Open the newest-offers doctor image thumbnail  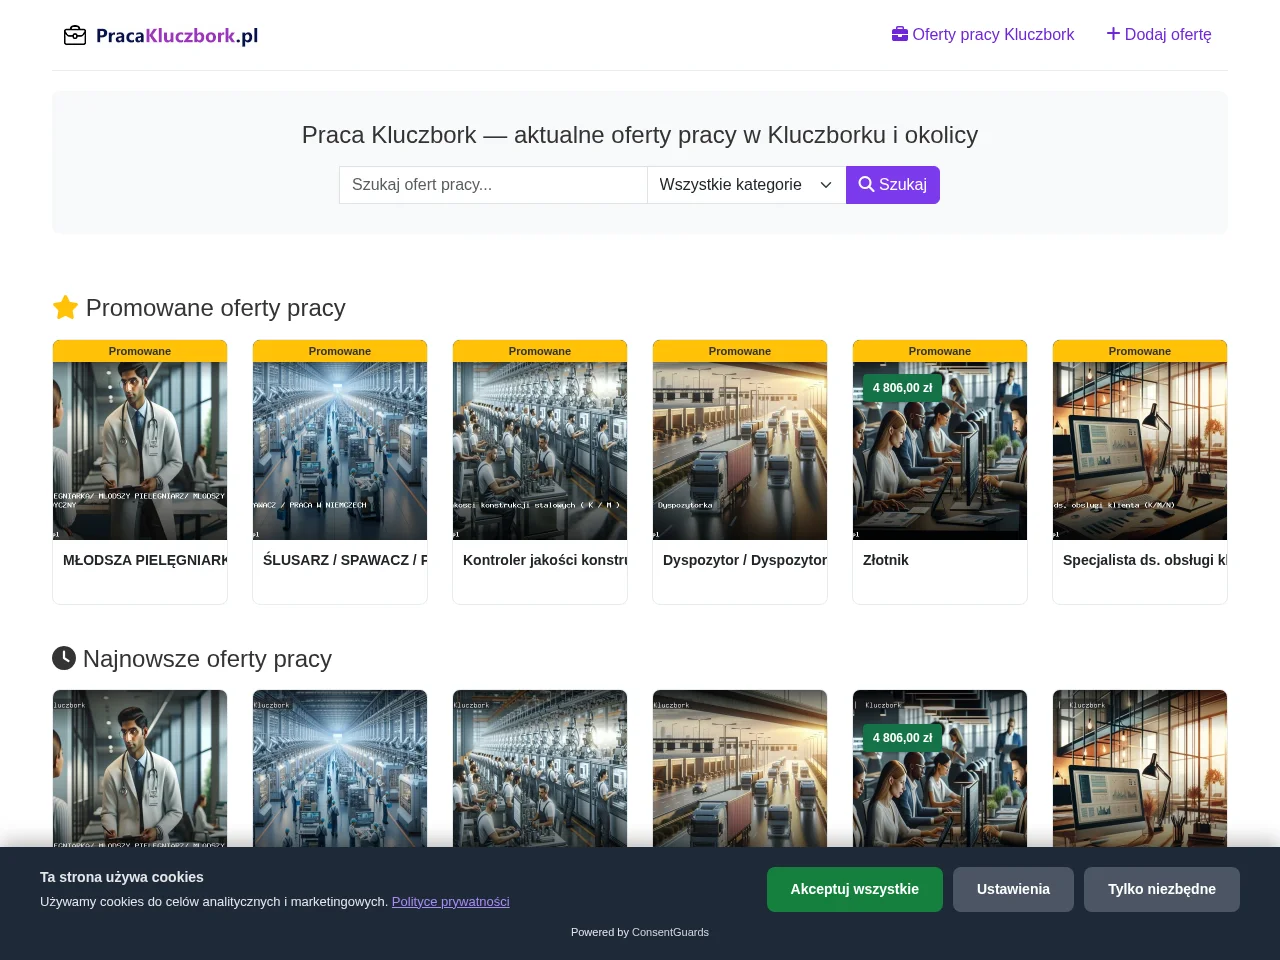140,769
